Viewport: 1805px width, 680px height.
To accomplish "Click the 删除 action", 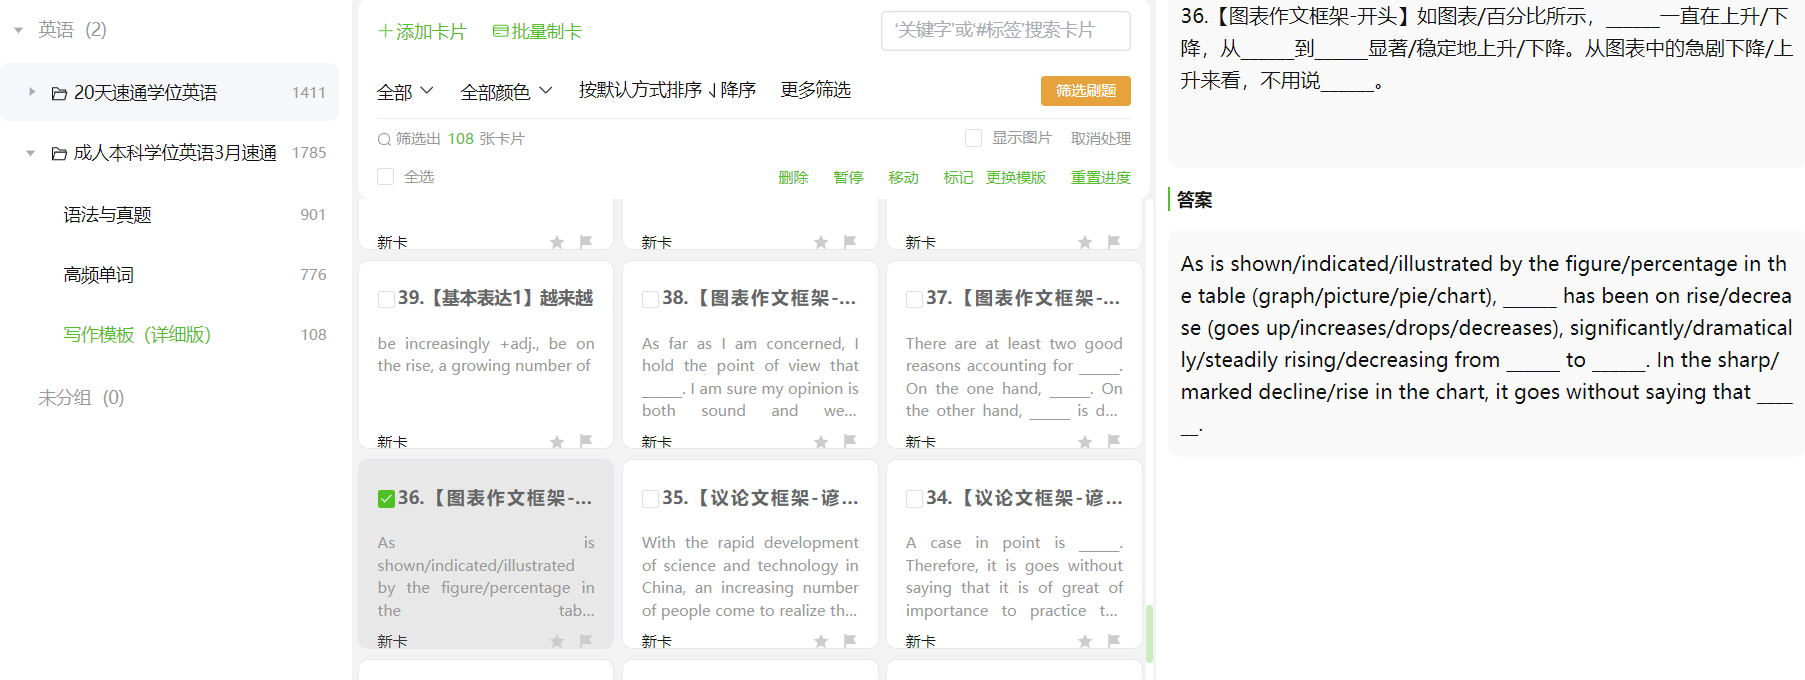I will point(793,178).
